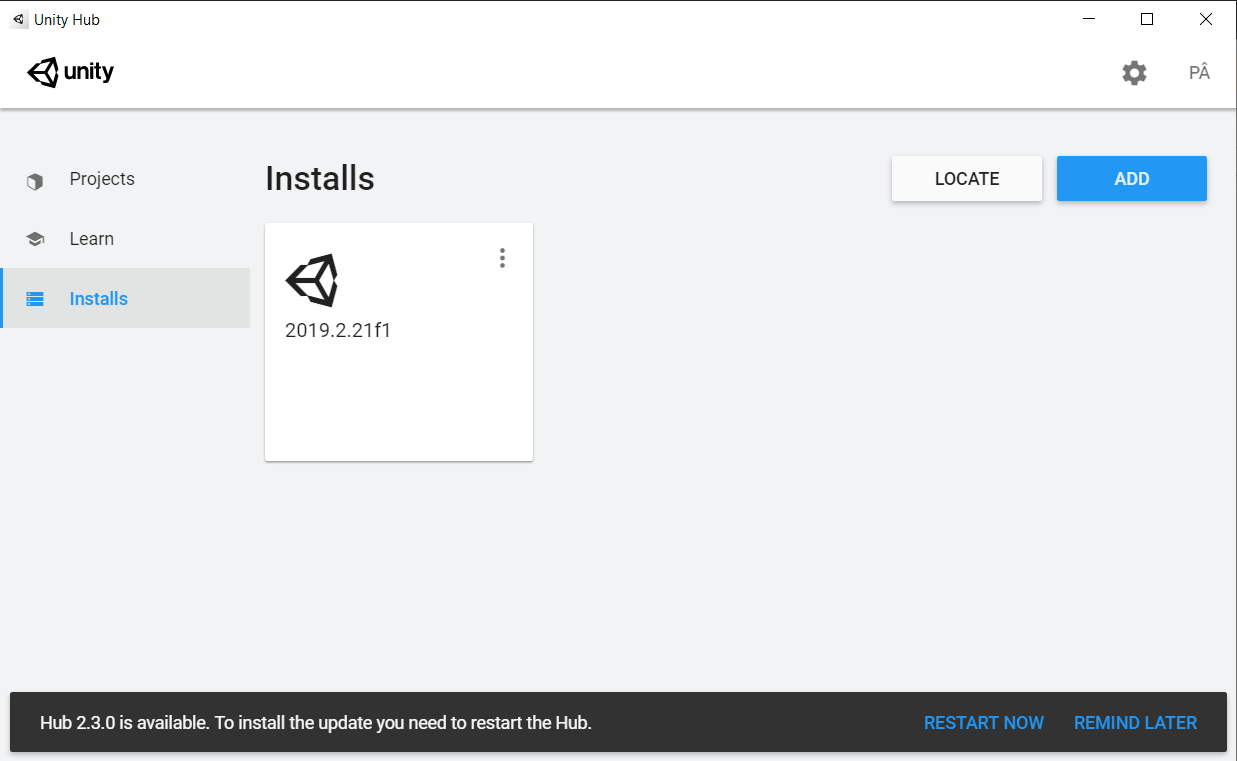Click Unity Hub title bar app icon
1237x761 pixels.
click(x=19, y=19)
